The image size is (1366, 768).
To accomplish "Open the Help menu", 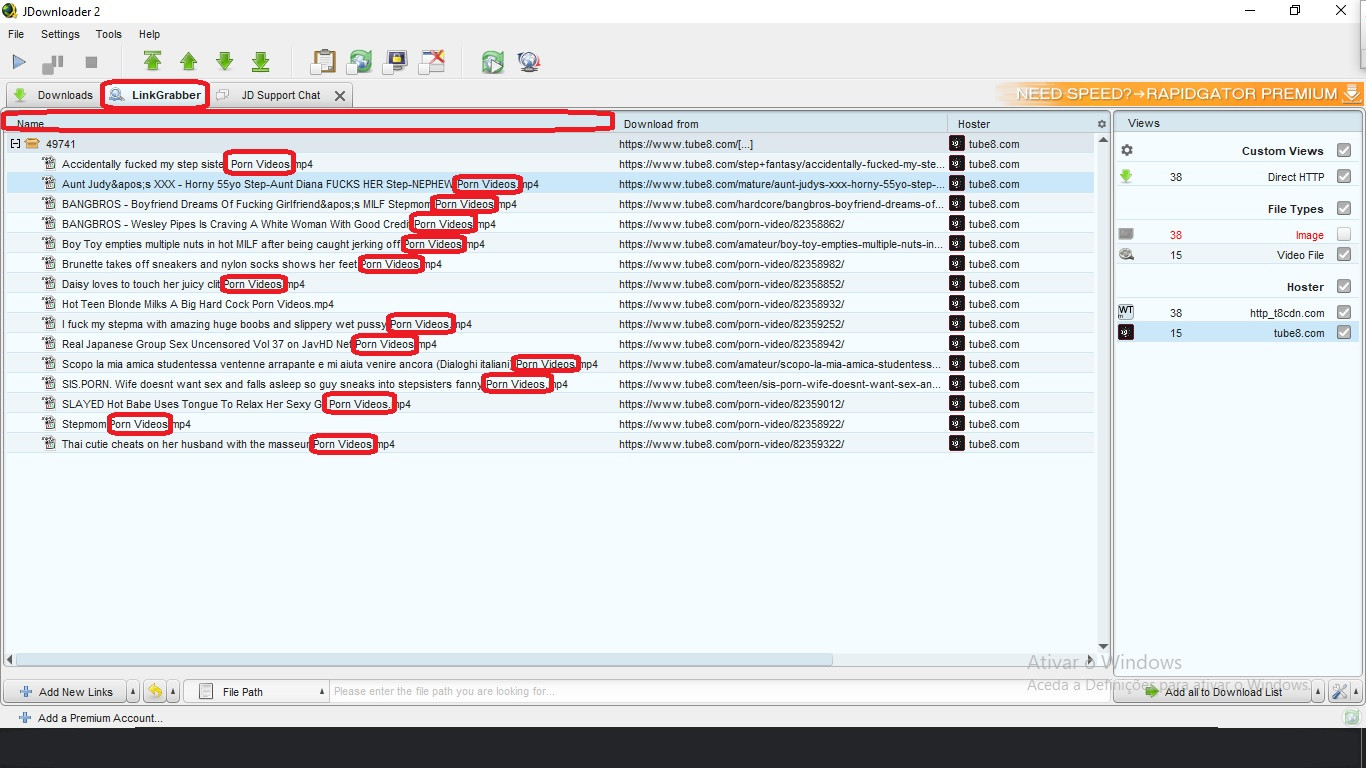I will 149,34.
